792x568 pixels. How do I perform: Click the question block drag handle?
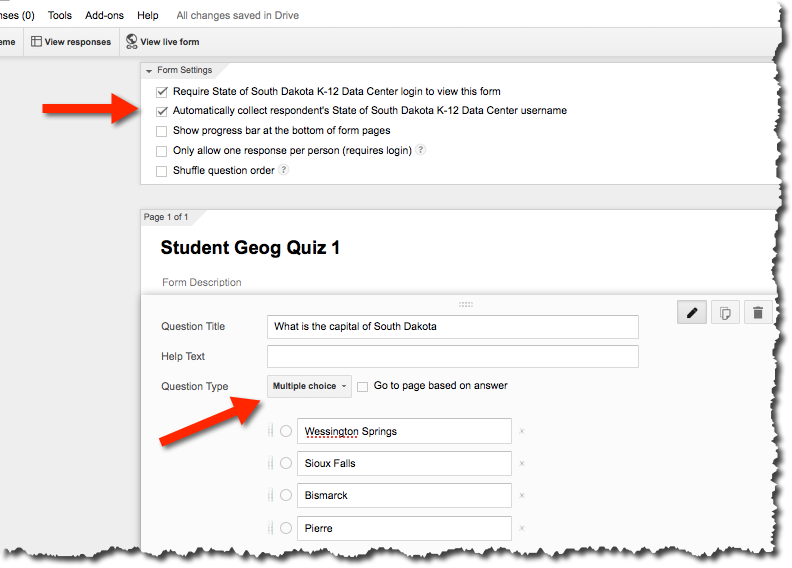tap(466, 304)
